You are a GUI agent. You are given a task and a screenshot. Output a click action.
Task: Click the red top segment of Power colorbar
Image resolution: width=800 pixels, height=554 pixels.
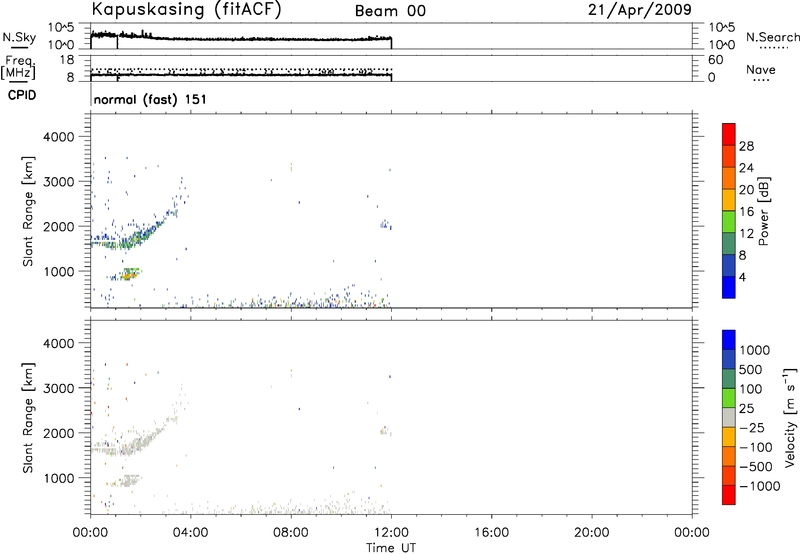[x=729, y=135]
